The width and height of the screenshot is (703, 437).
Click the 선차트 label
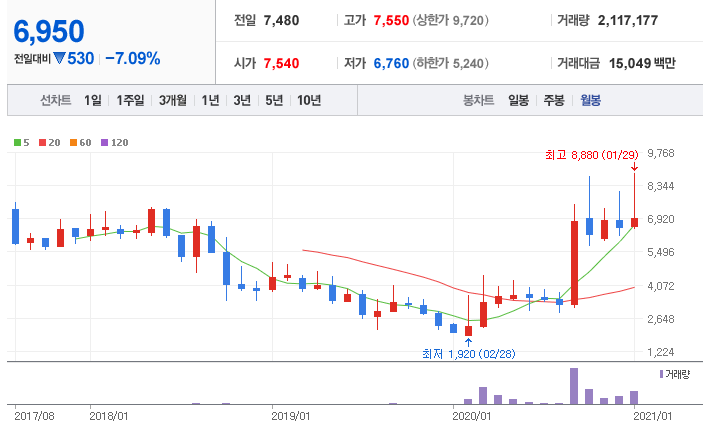(x=56, y=100)
